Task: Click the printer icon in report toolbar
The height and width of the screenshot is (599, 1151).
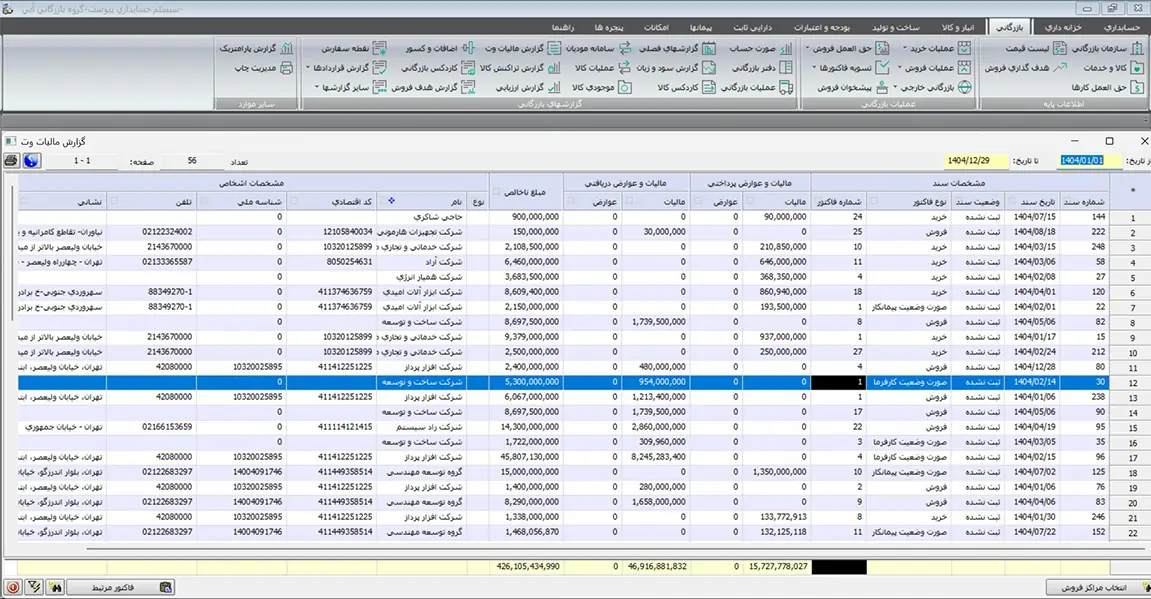Action: pos(11,161)
